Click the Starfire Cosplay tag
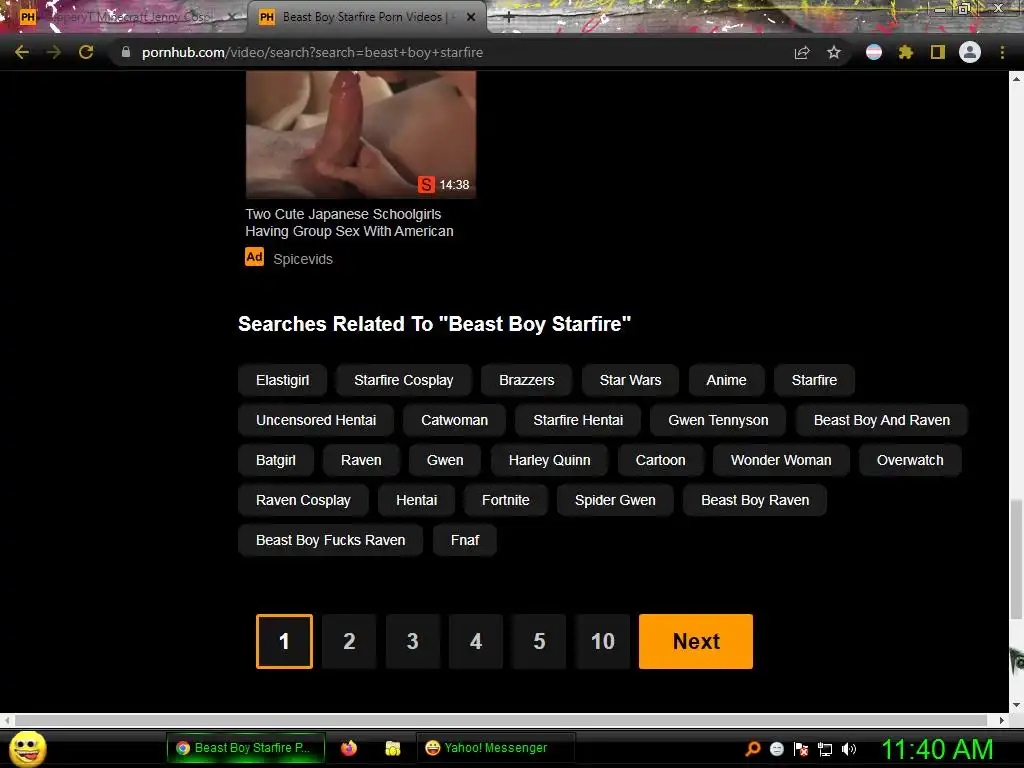Screen dimensions: 1024x768 (x=404, y=380)
